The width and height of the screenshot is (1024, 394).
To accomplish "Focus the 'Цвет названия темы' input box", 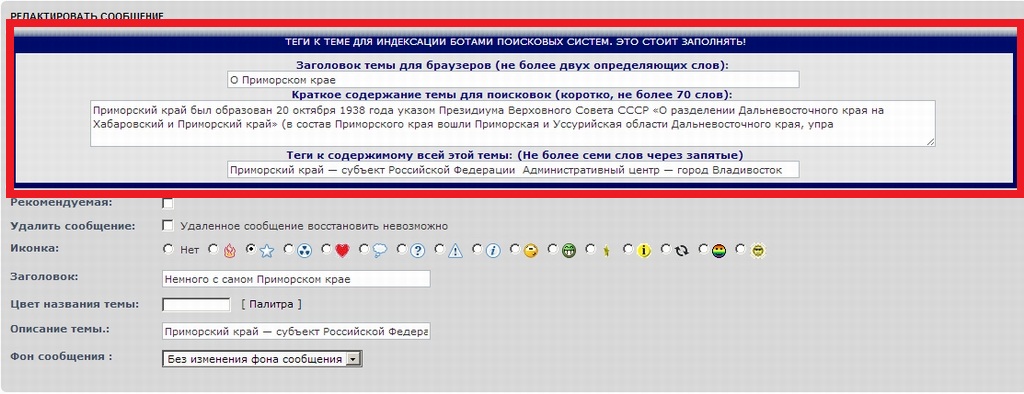I will click(x=196, y=304).
